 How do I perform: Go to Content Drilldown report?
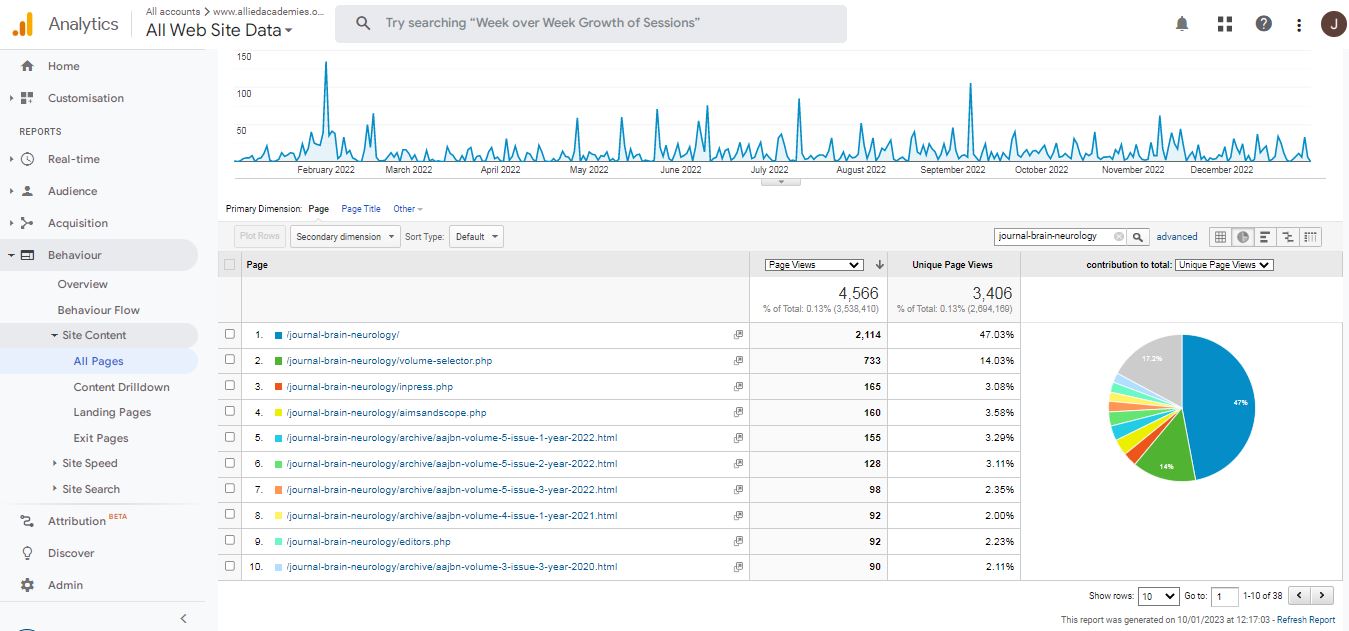[121, 387]
